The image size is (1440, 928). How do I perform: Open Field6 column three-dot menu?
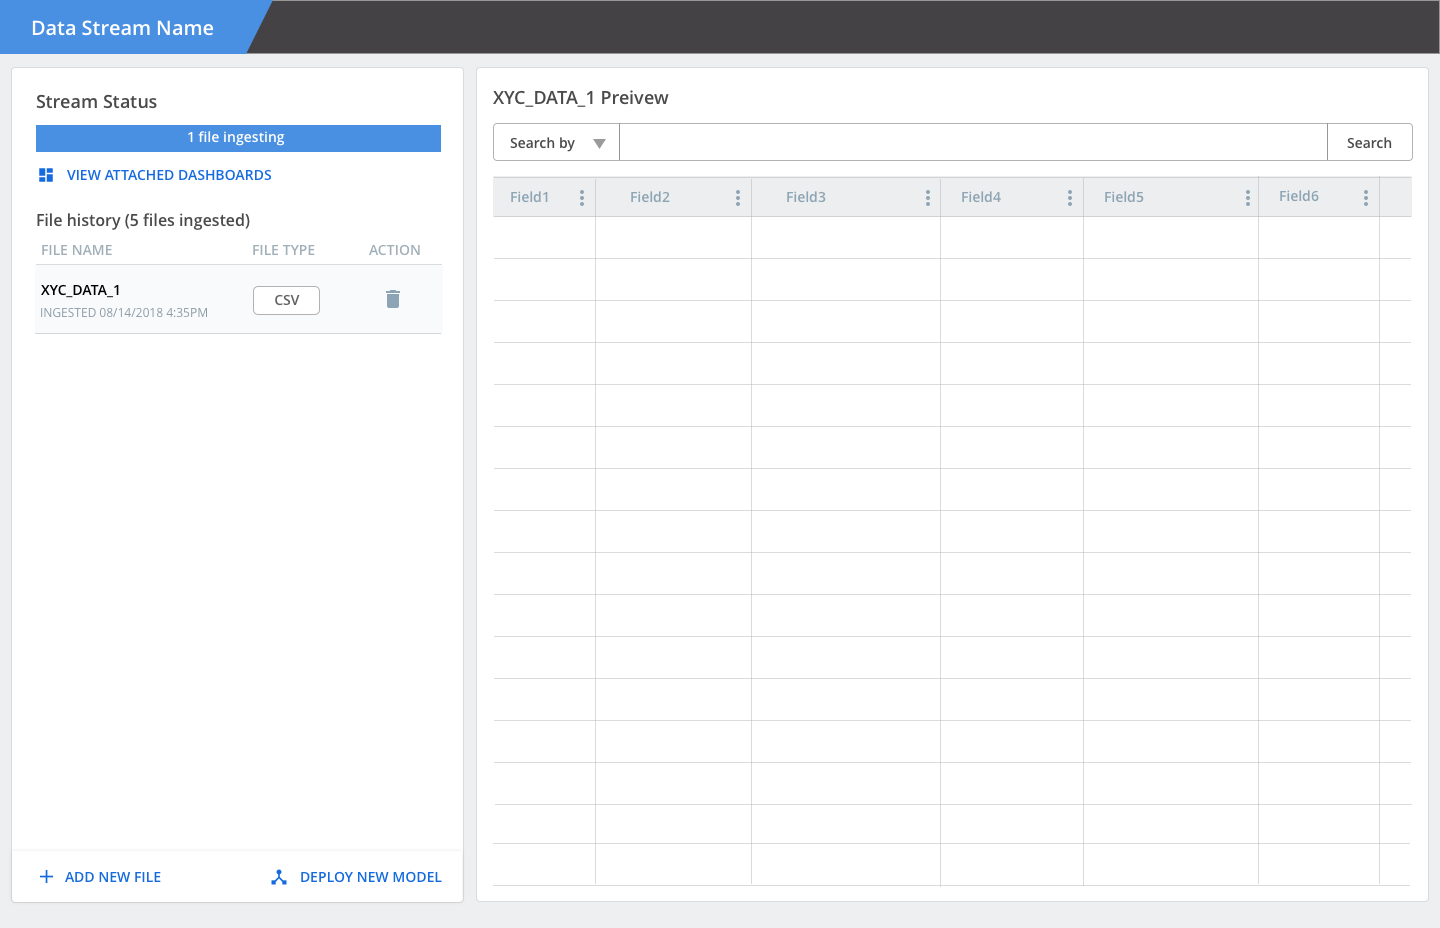(1366, 198)
